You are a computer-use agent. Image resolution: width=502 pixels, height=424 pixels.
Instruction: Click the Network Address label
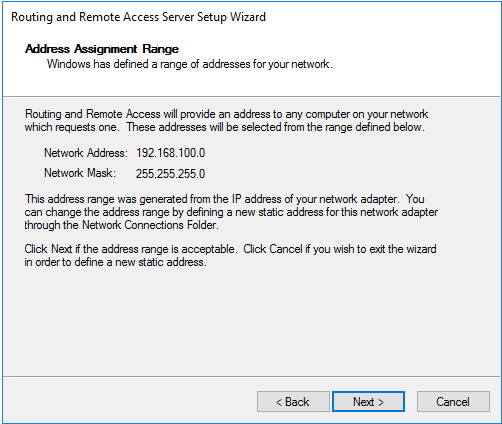click(86, 153)
